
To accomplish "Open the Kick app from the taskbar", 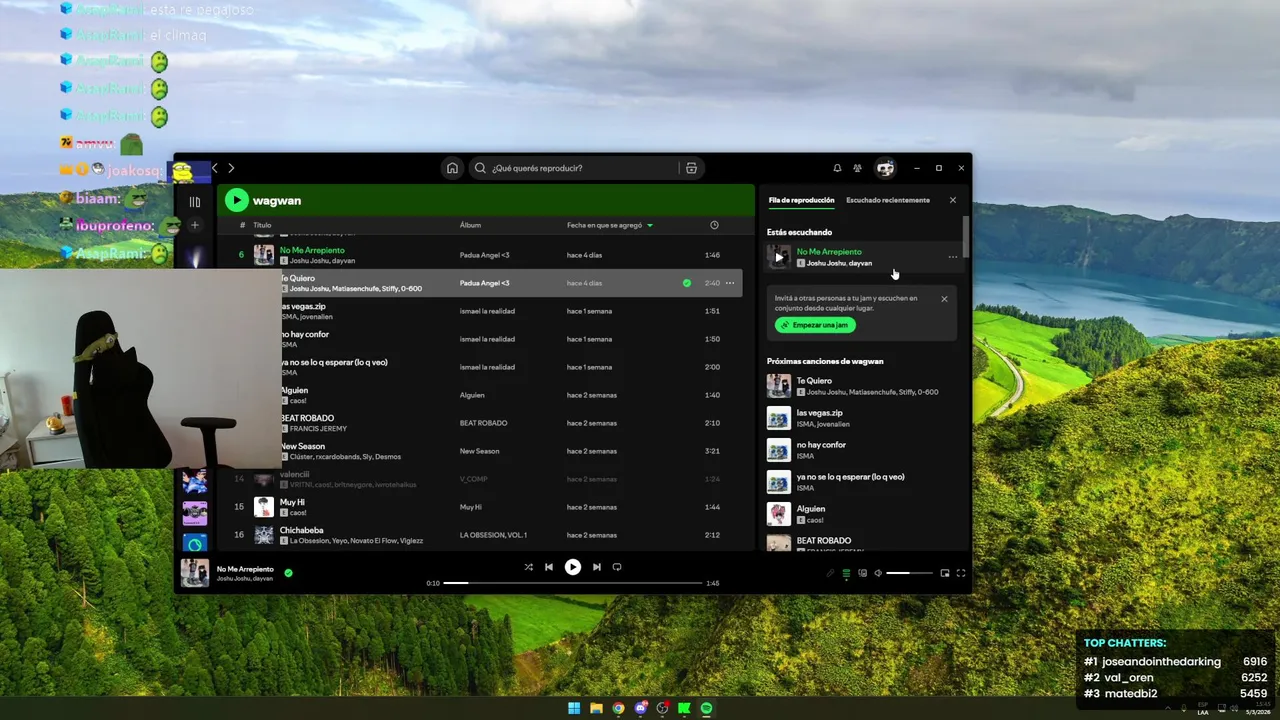I will point(684,708).
